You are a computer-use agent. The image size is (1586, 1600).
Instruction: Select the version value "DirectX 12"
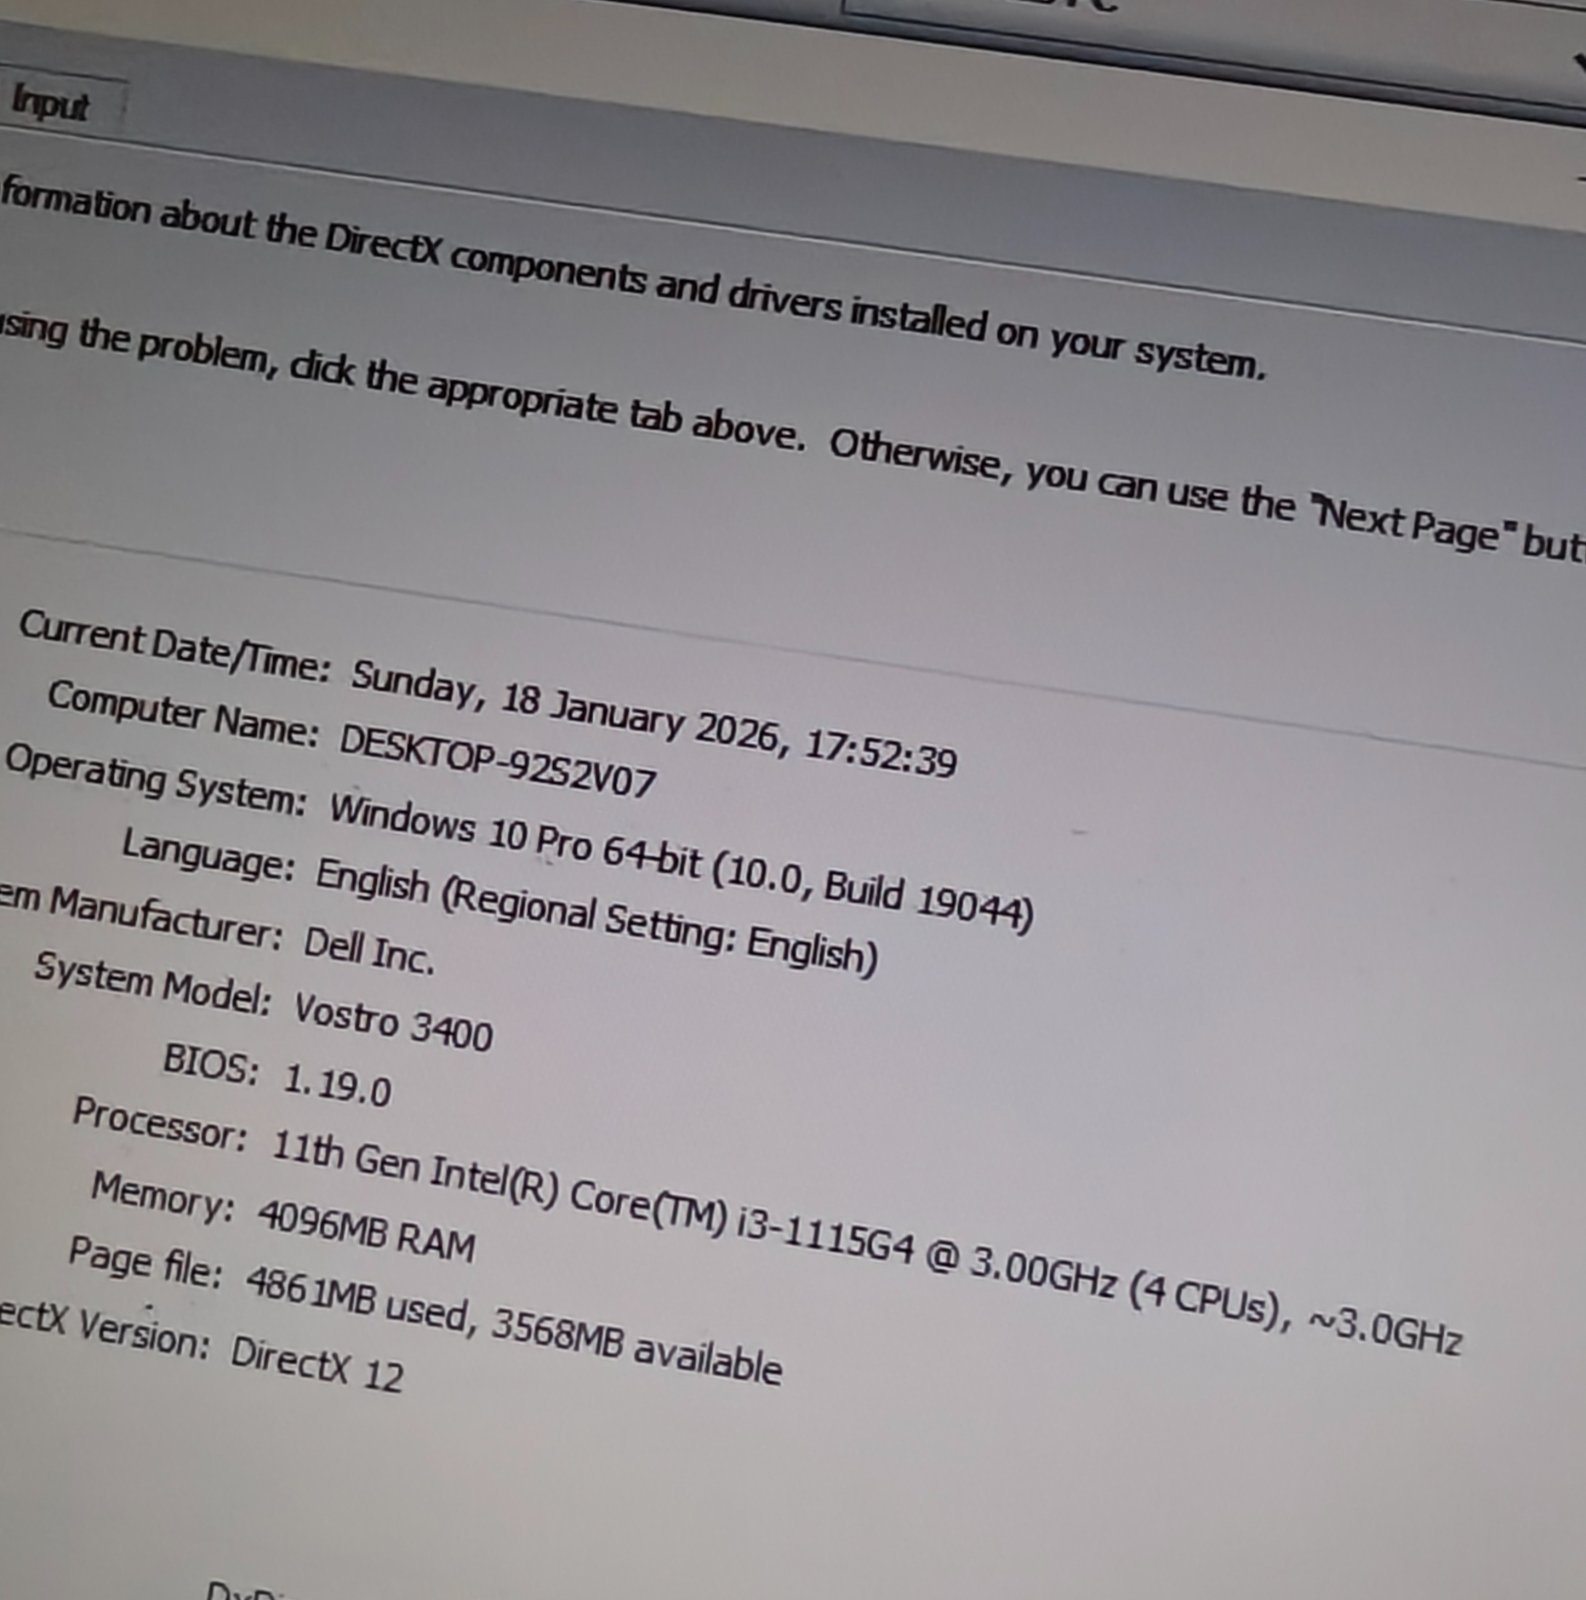[x=317, y=1364]
